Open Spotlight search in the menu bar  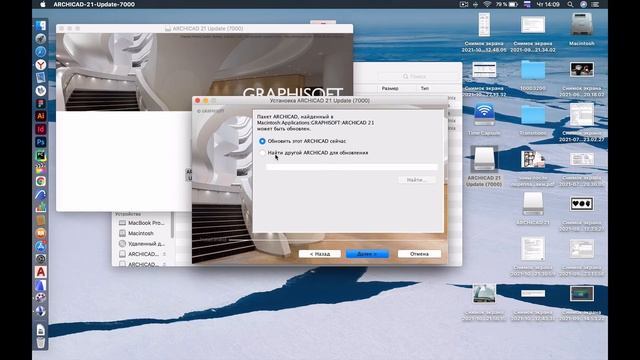pyautogui.click(x=570, y=4)
